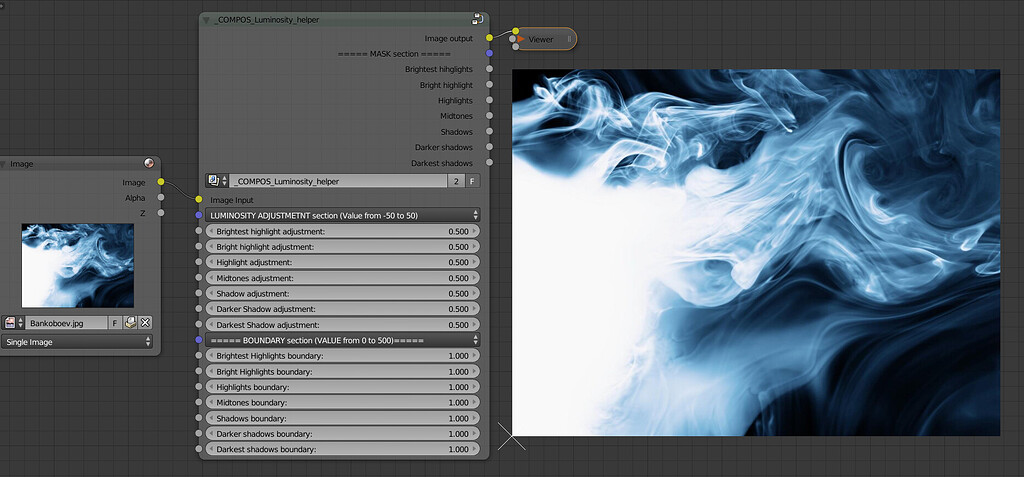Click the grip handle on Viewer node
Viewport: 1024px width, 477px height.
[569, 39]
